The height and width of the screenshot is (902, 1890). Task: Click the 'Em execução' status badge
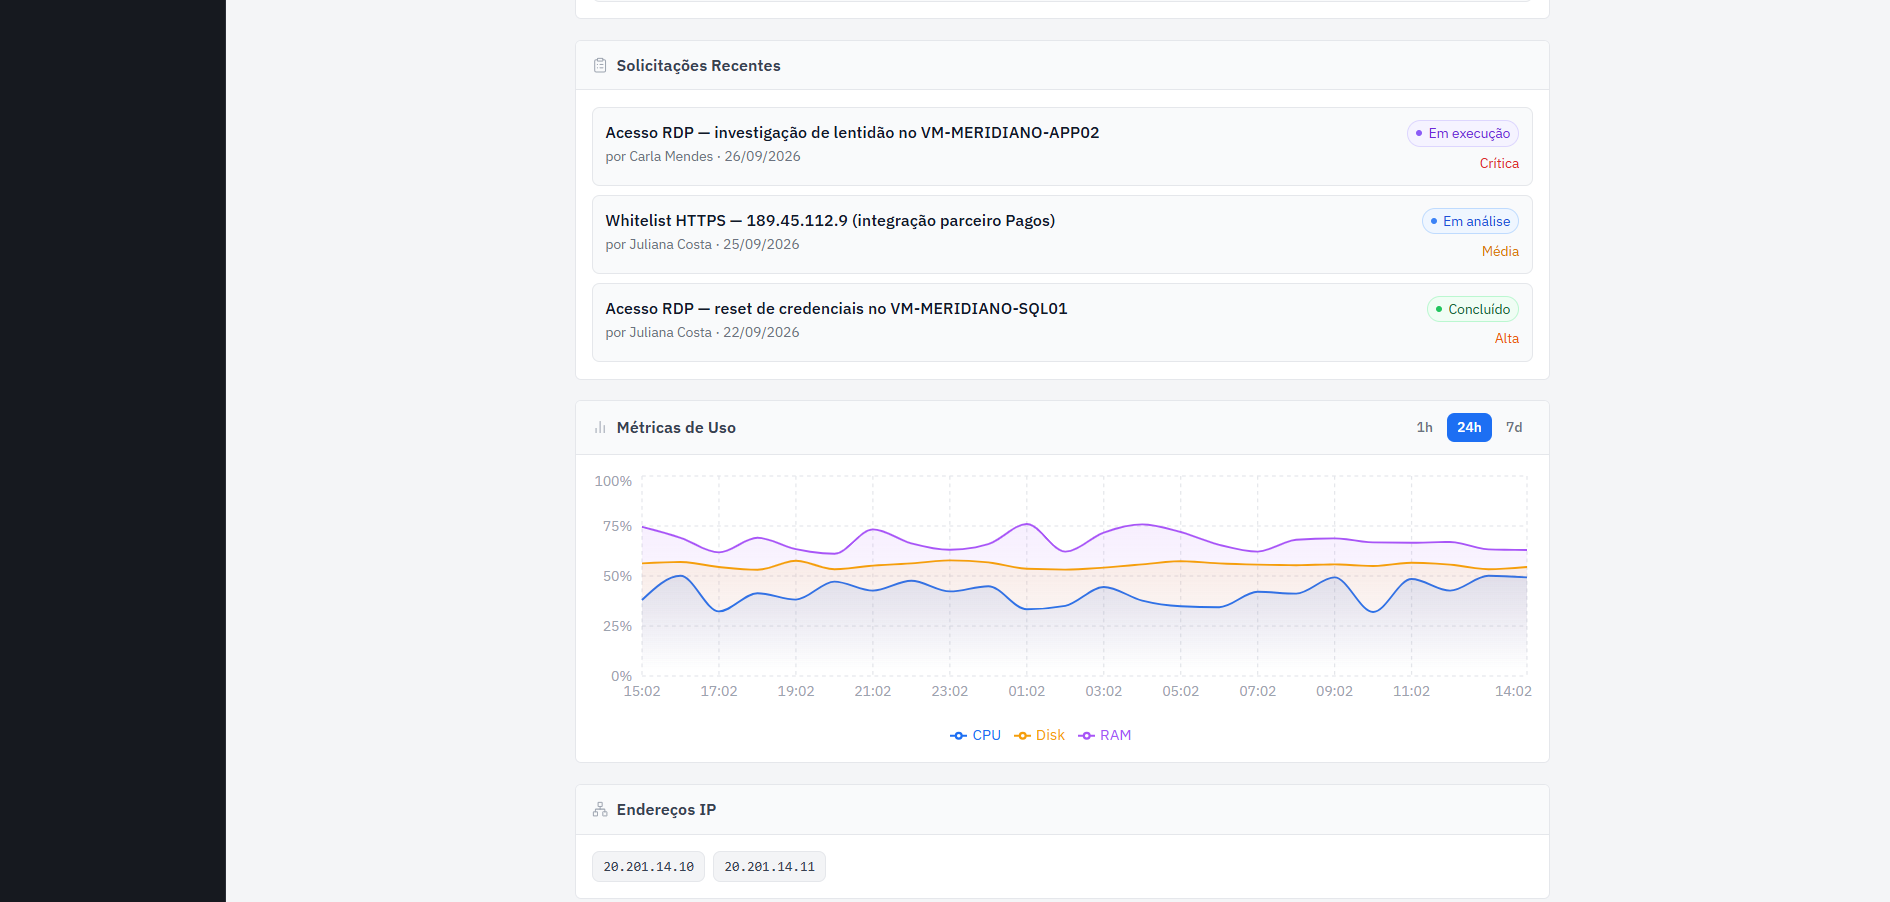pyautogui.click(x=1462, y=133)
